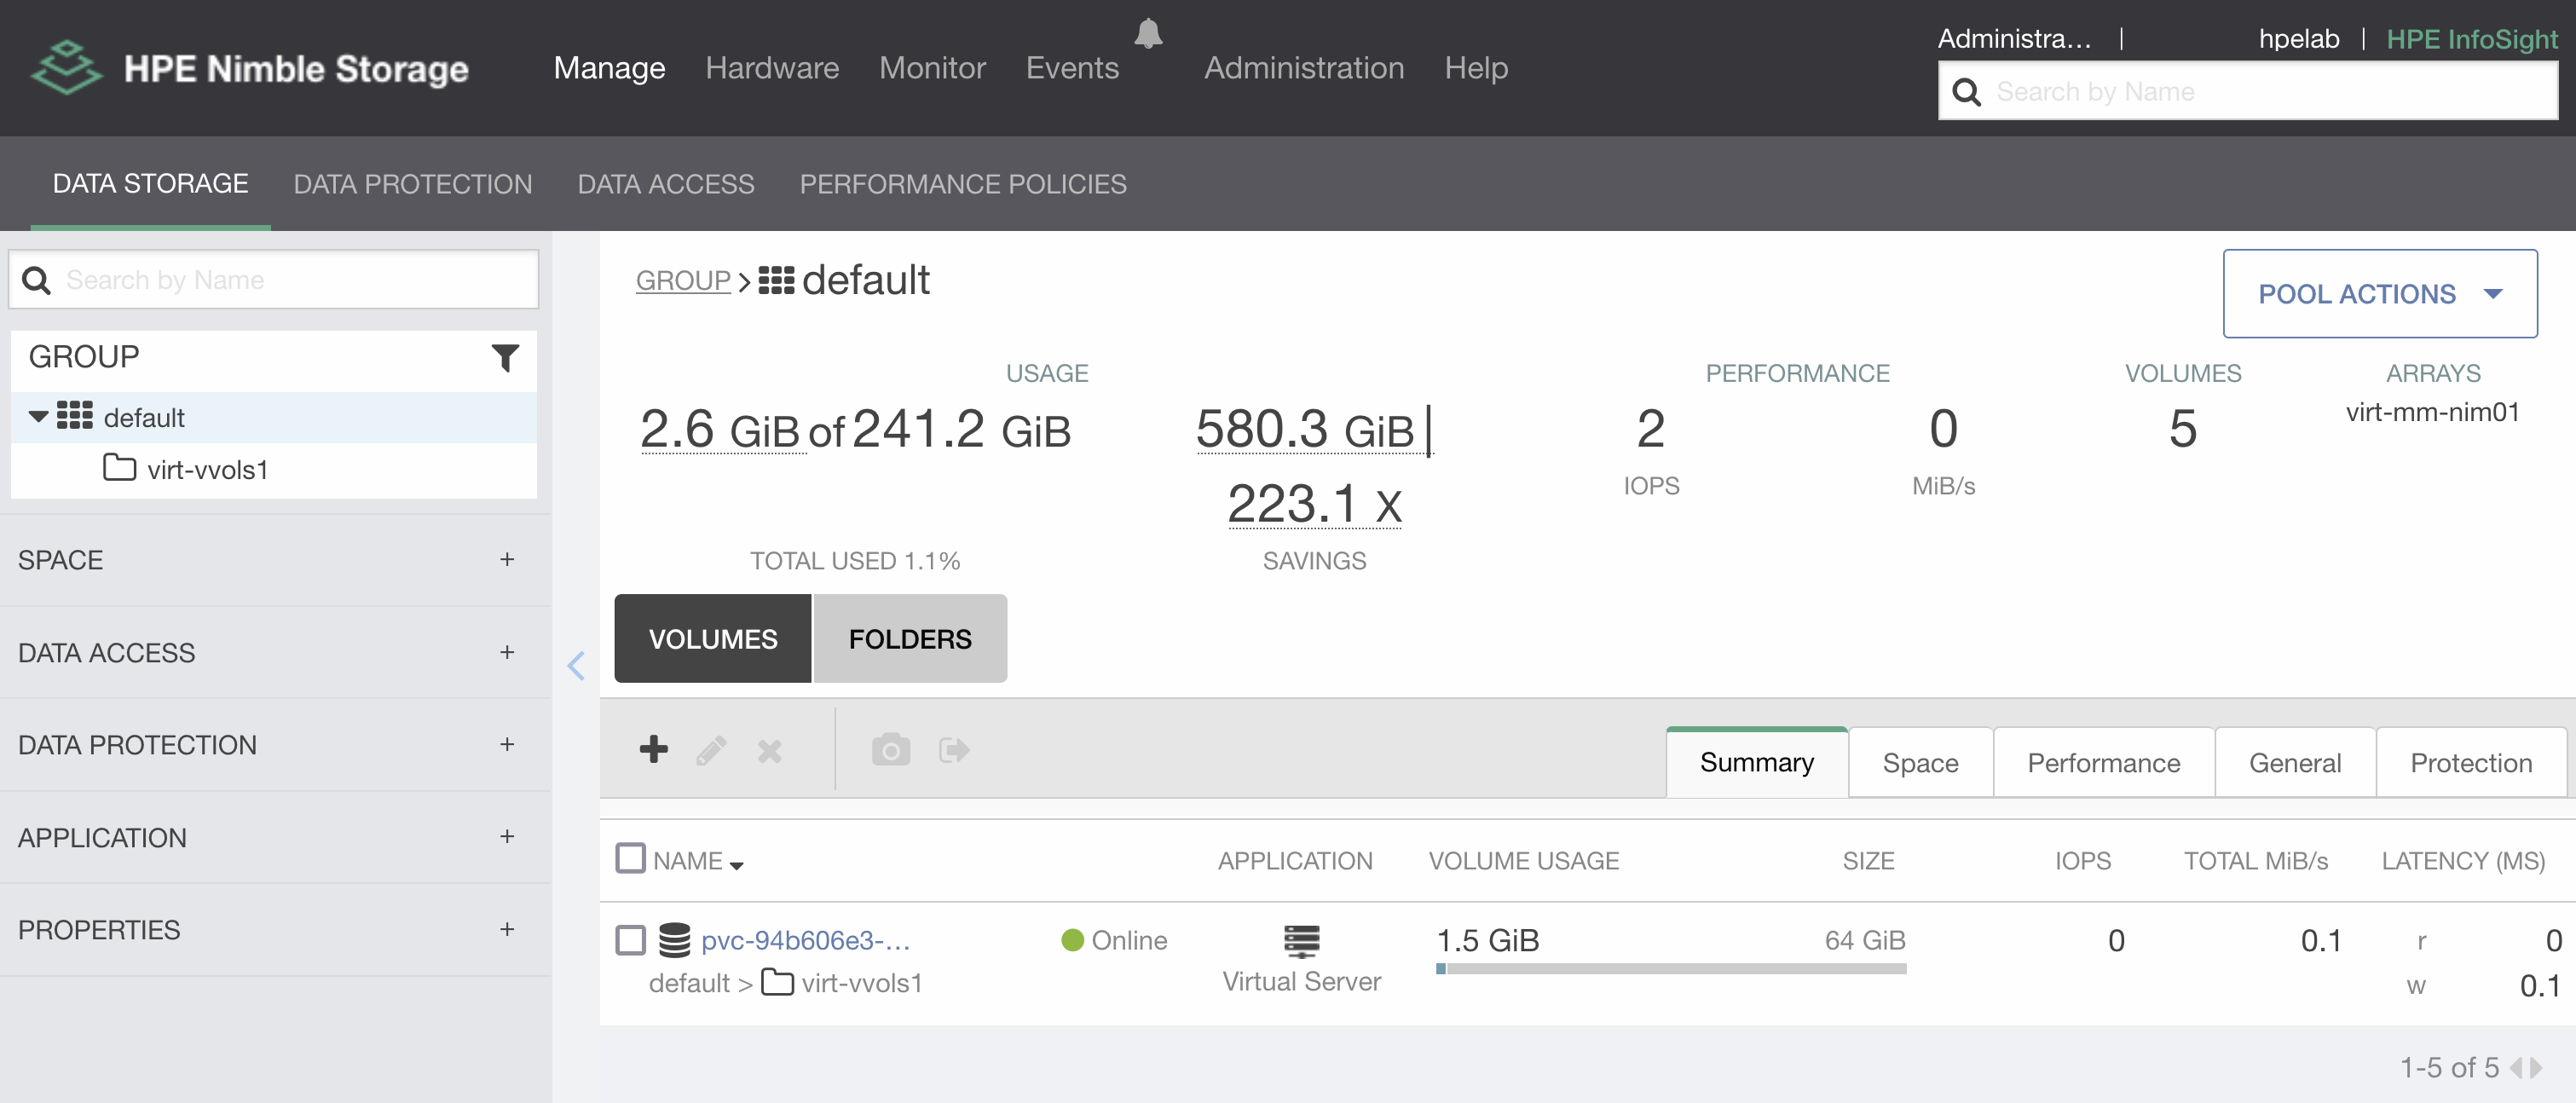Viewport: 2576px width, 1103px height.
Task: Expand the SPACE filter section
Action: (x=507, y=559)
